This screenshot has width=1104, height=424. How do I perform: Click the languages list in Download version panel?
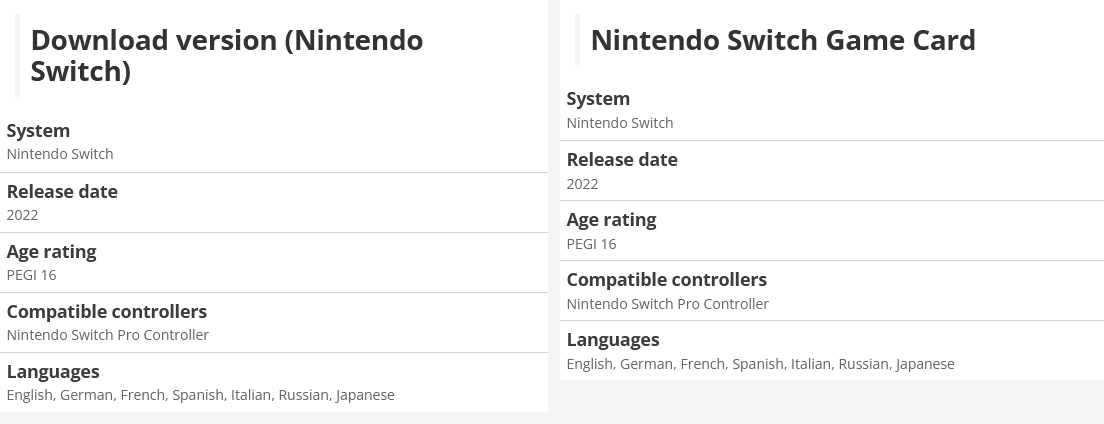pos(201,395)
